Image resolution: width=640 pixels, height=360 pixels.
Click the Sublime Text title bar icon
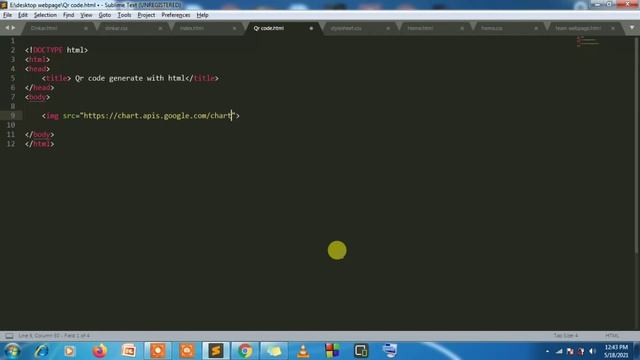4,5
